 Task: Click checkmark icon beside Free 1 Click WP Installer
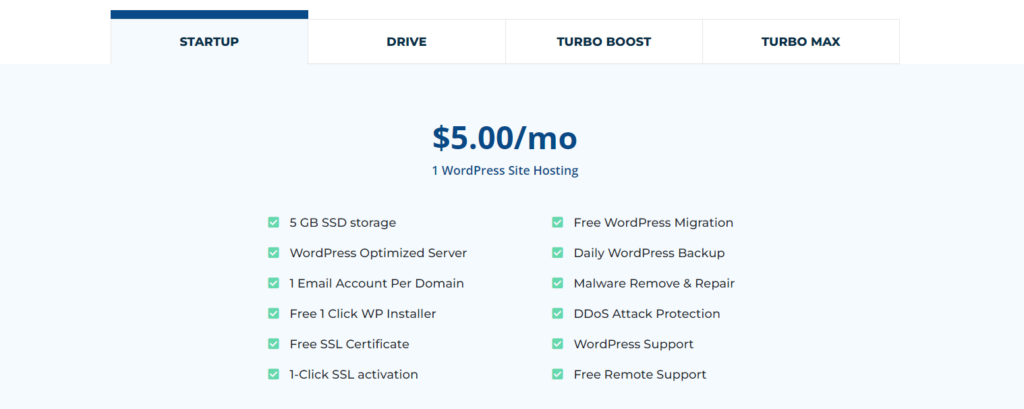[x=274, y=314]
